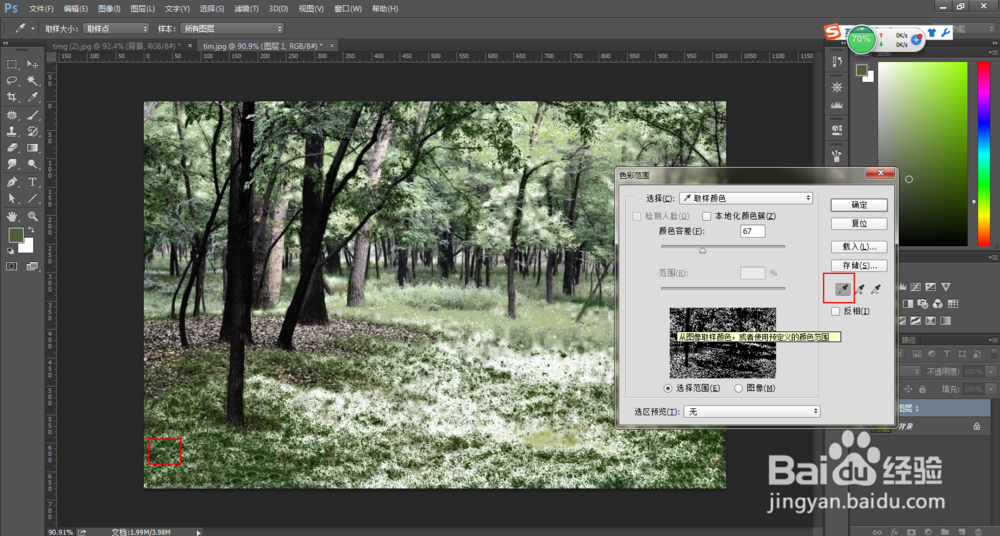Choose the Selection (选择范围) radio button
The image size is (1000, 536).
click(668, 388)
